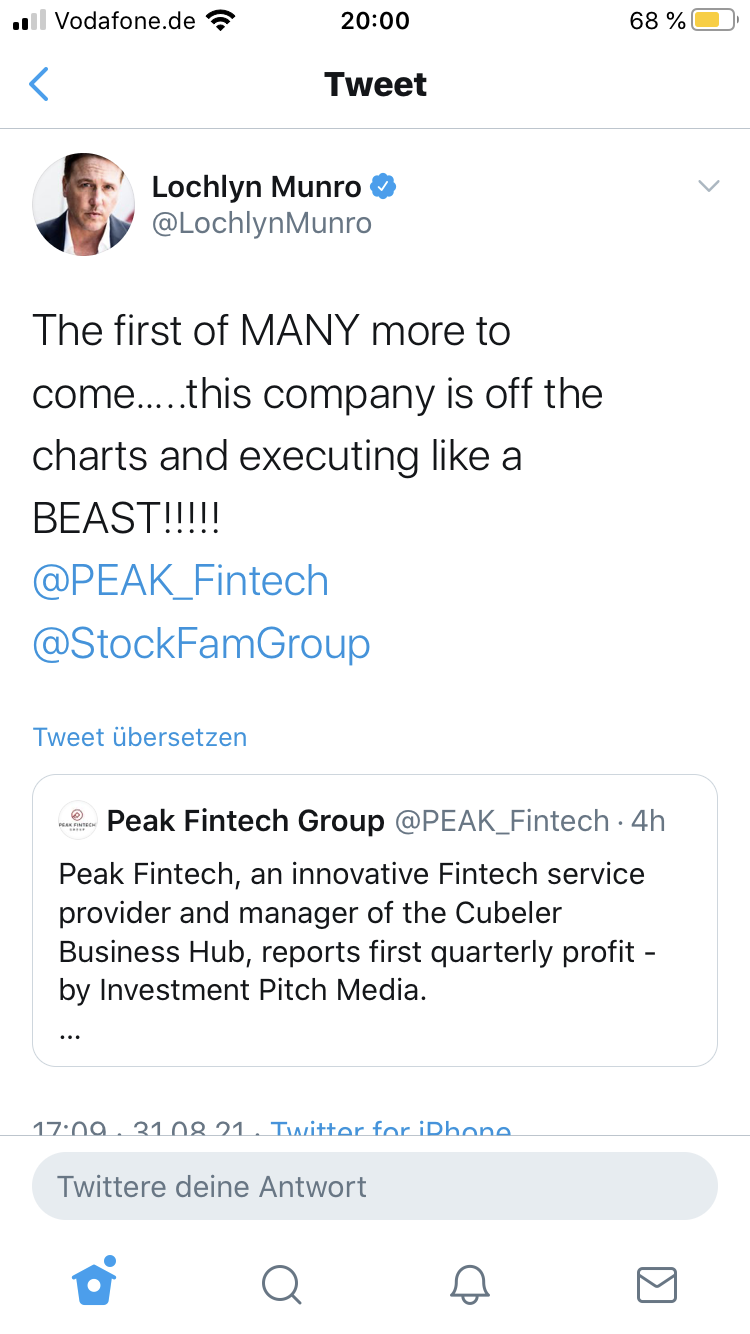750x1334 pixels.
Task: Expand tweet options chevron menu
Action: coord(708,186)
